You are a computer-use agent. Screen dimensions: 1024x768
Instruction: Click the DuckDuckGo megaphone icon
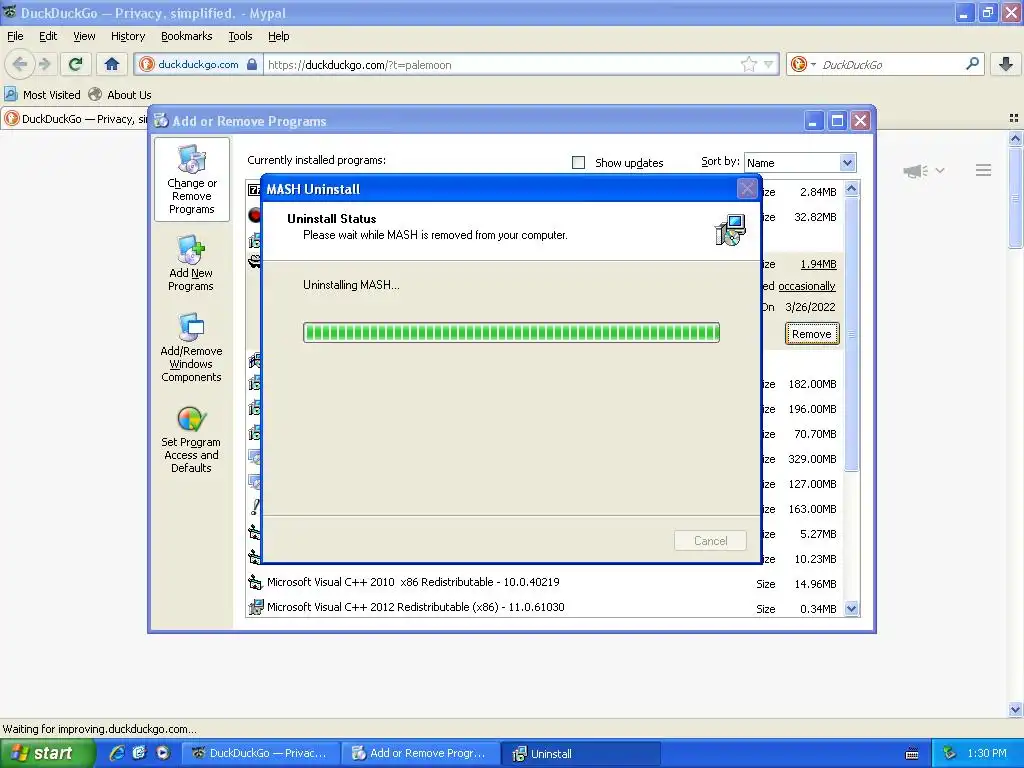915,170
